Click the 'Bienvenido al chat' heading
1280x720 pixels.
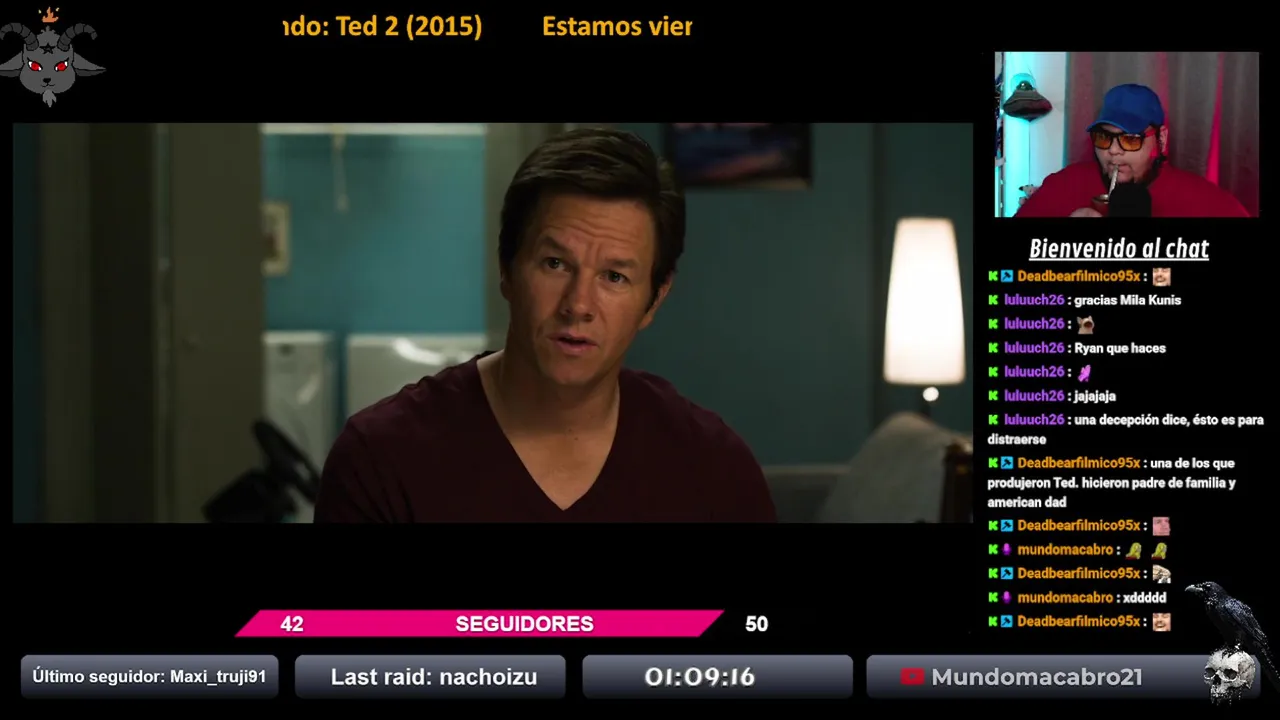tap(1119, 248)
